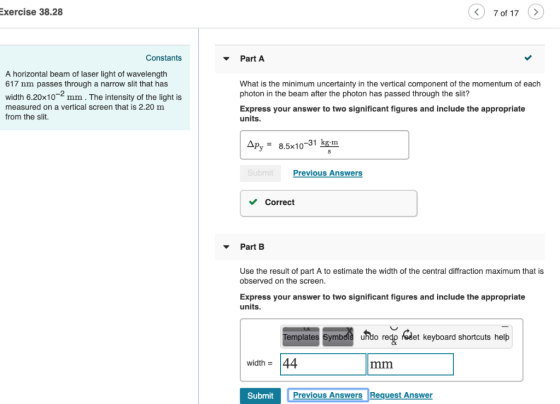
Task: Click the redo icon in toolbar
Action: pyautogui.click(x=390, y=337)
